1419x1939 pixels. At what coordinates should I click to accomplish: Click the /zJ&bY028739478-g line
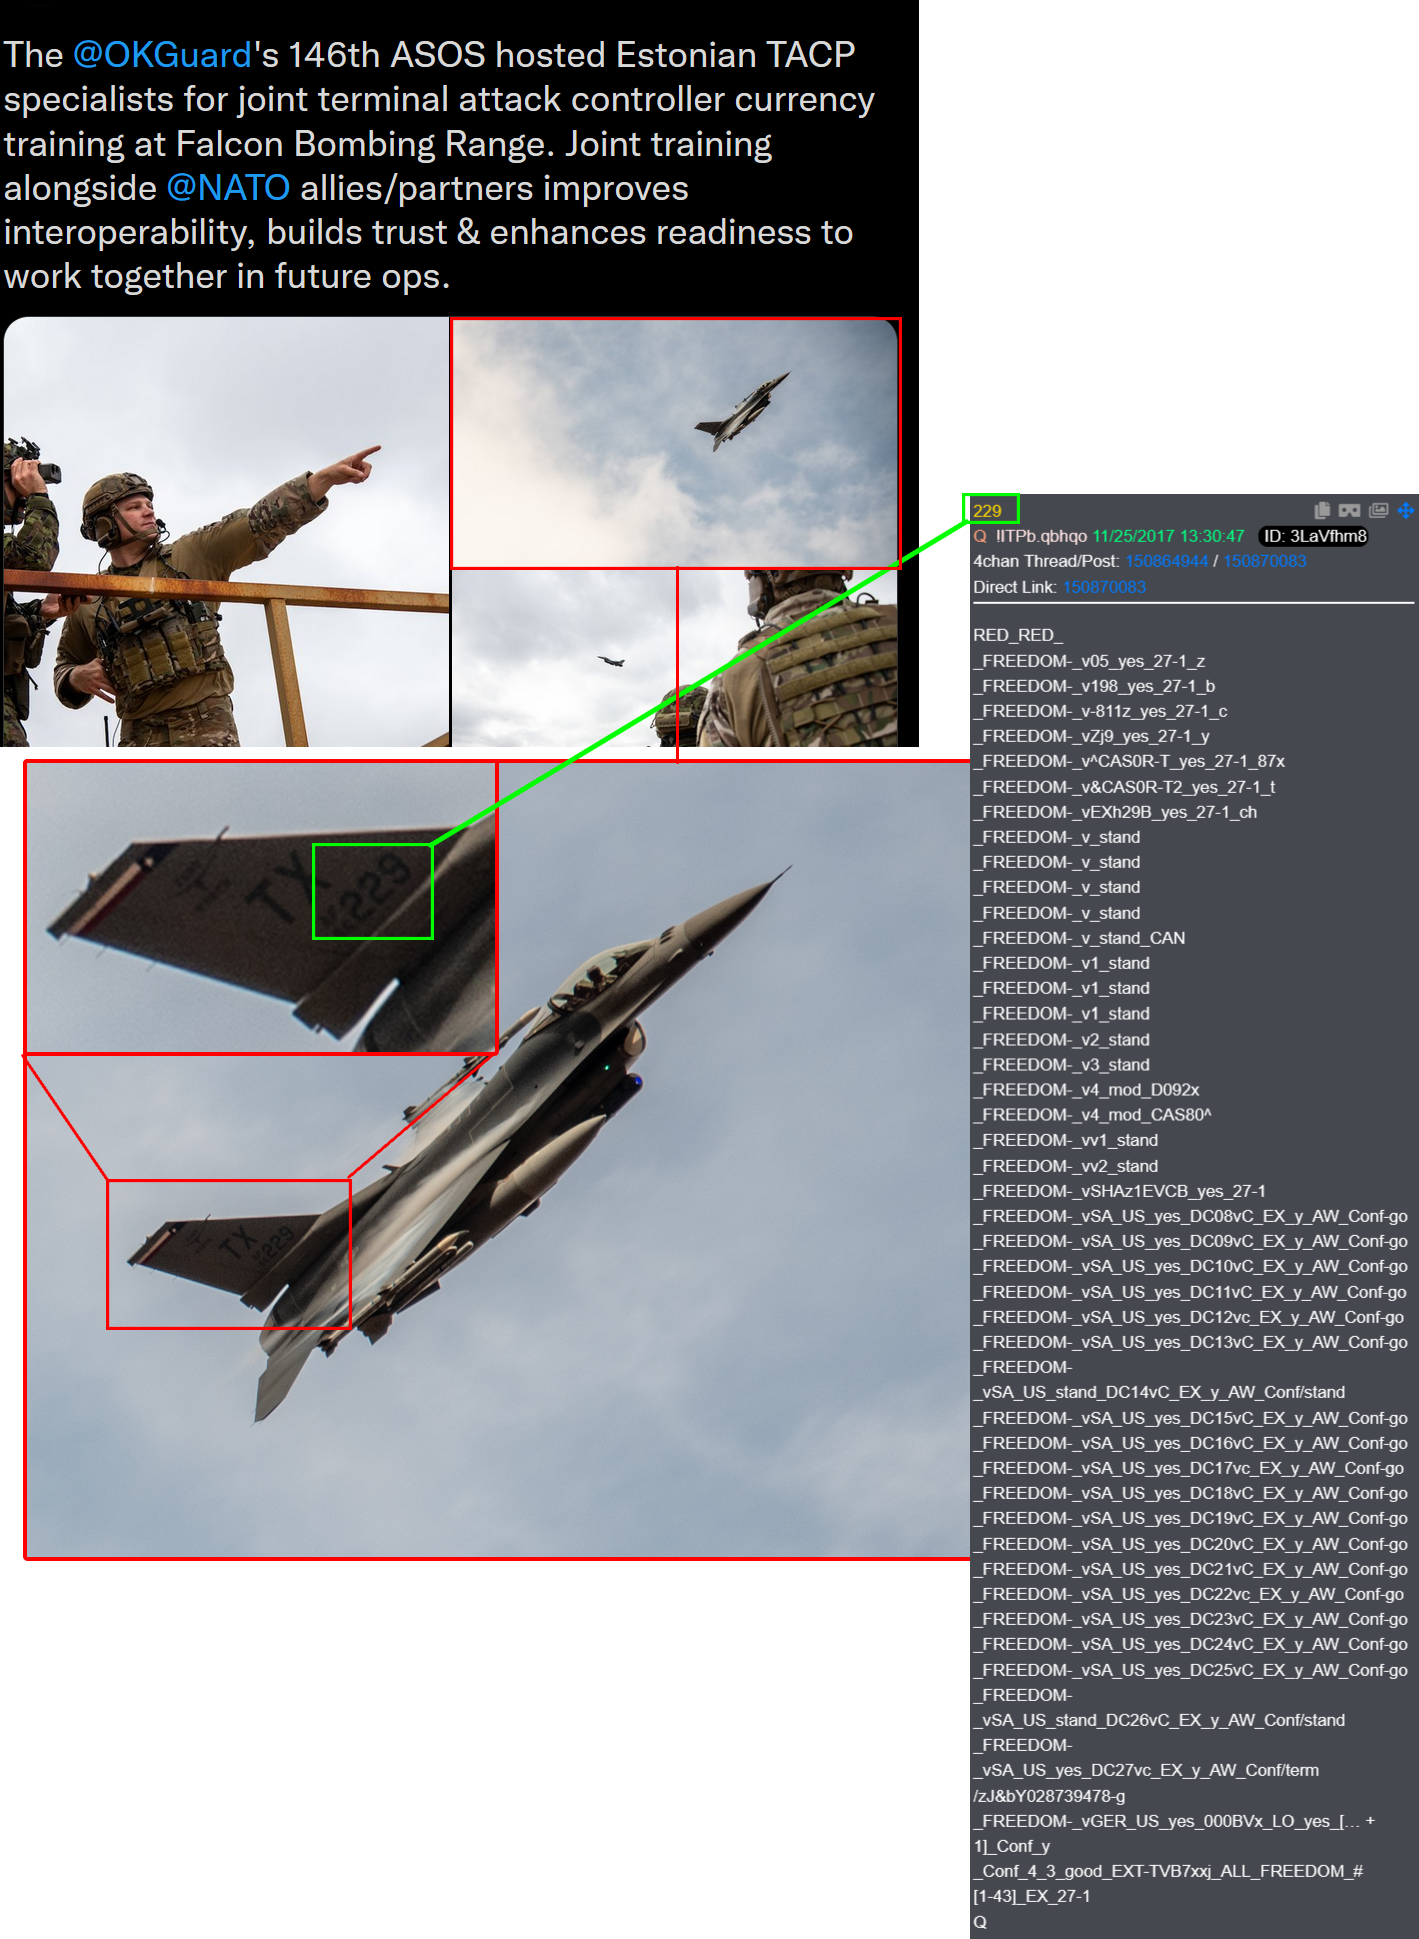tap(1049, 1796)
